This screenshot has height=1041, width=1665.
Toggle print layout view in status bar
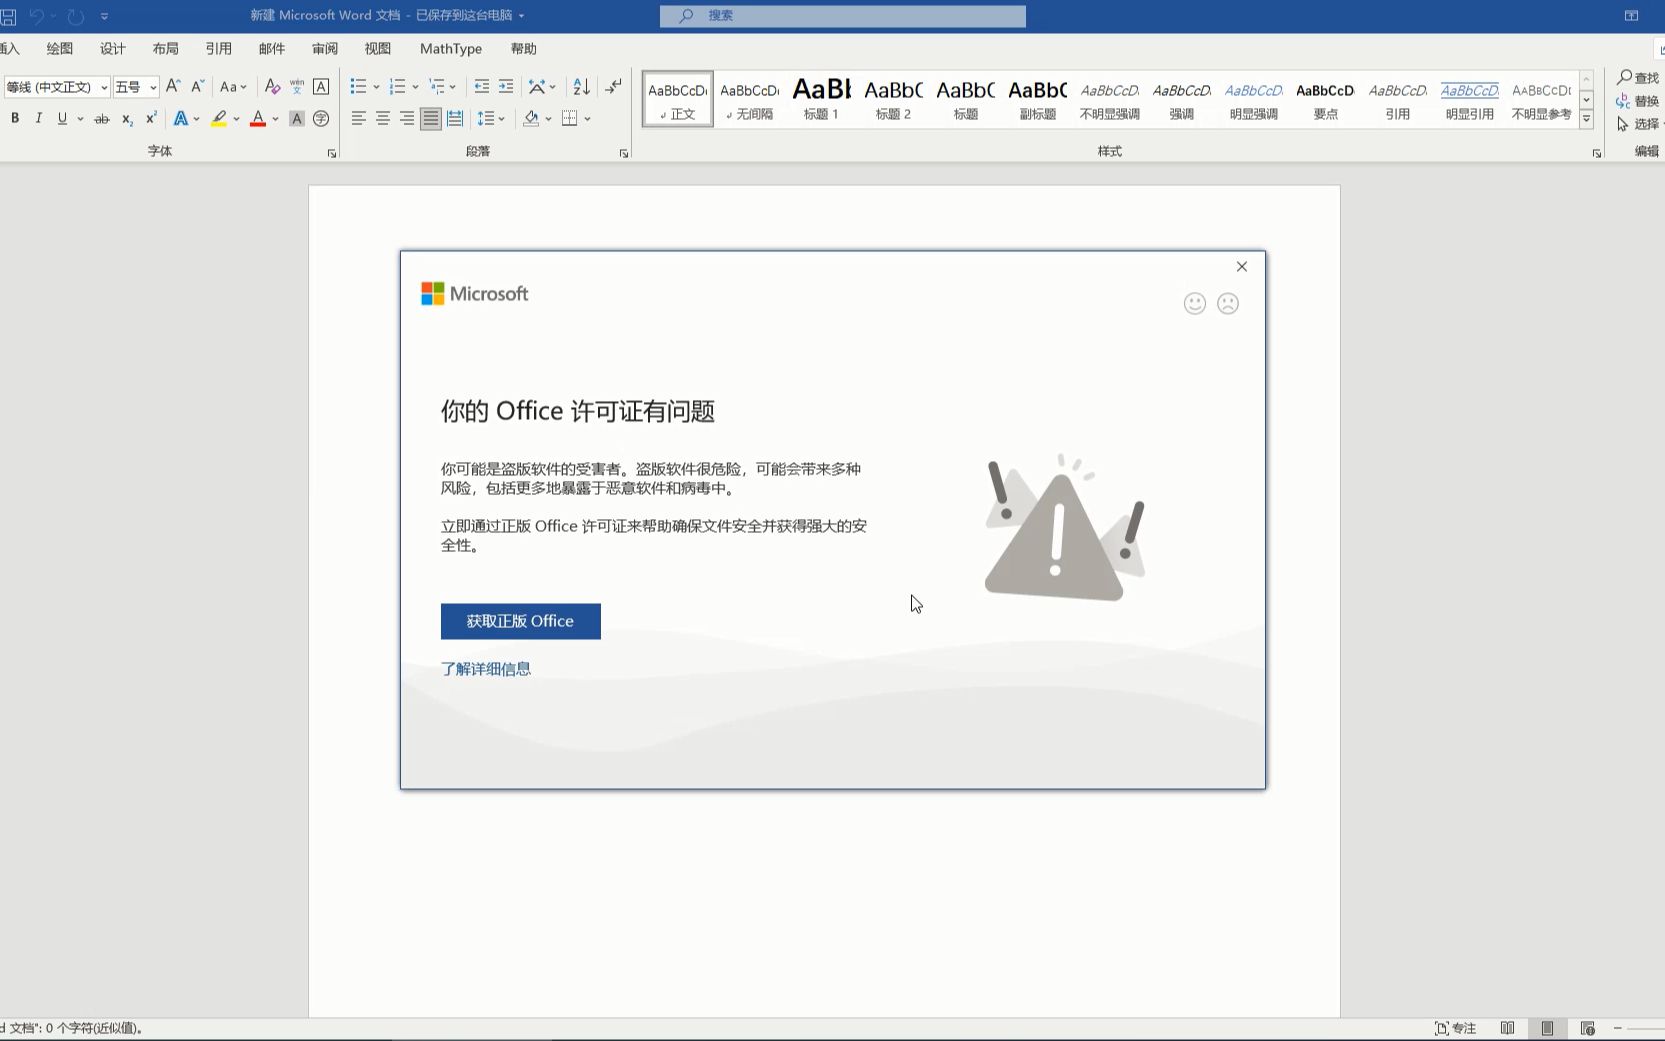tap(1547, 1028)
